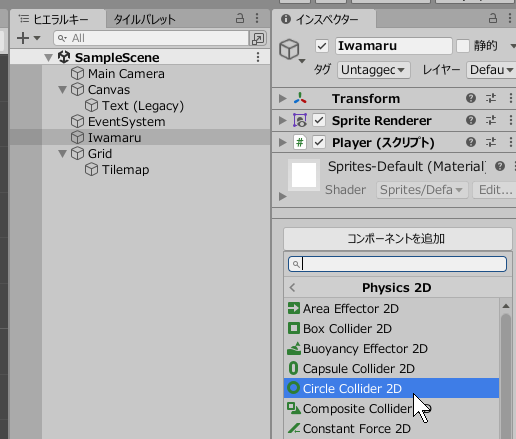
Task: Open the inspector panel options menu
Action: click(x=510, y=18)
